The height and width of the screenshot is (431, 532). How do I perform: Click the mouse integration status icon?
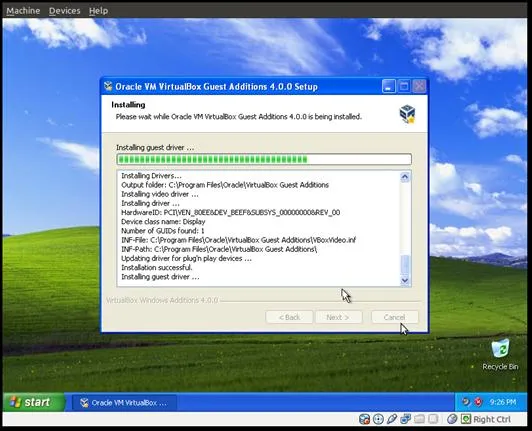[x=452, y=419]
